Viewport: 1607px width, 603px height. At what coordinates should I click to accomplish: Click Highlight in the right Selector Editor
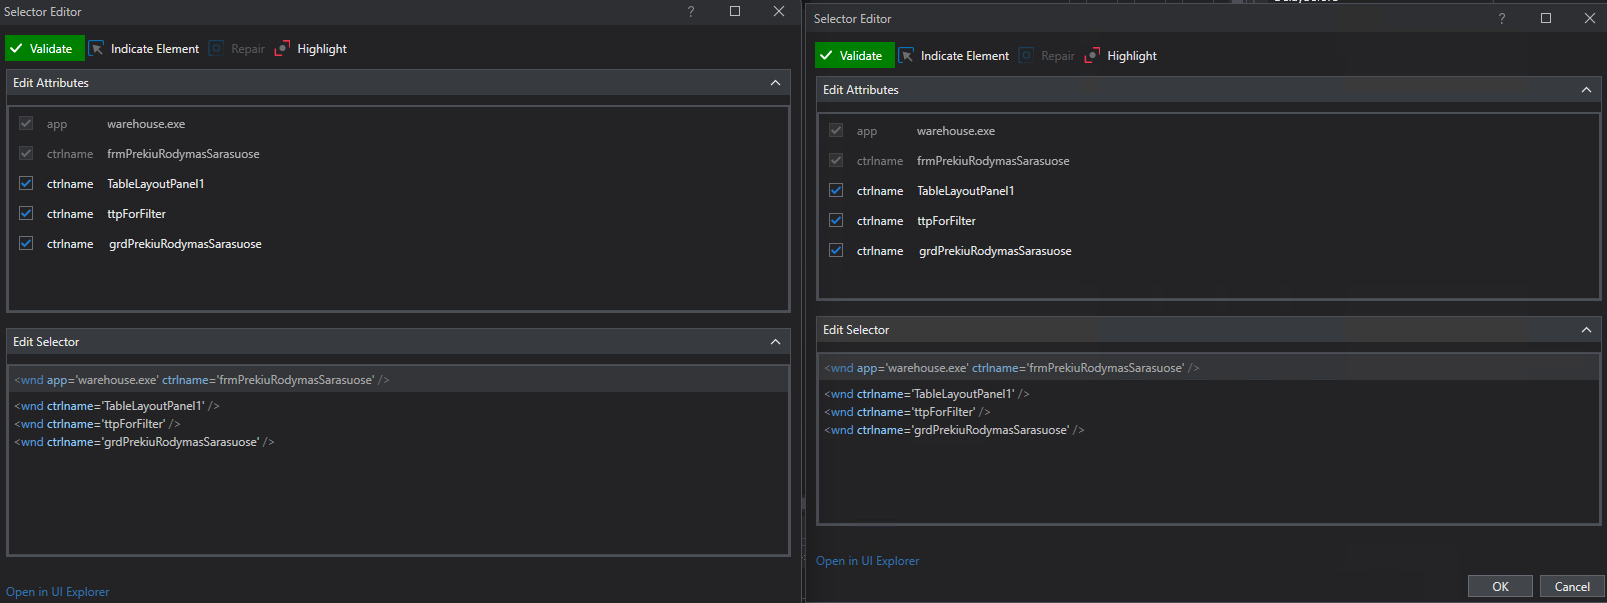tap(1121, 56)
